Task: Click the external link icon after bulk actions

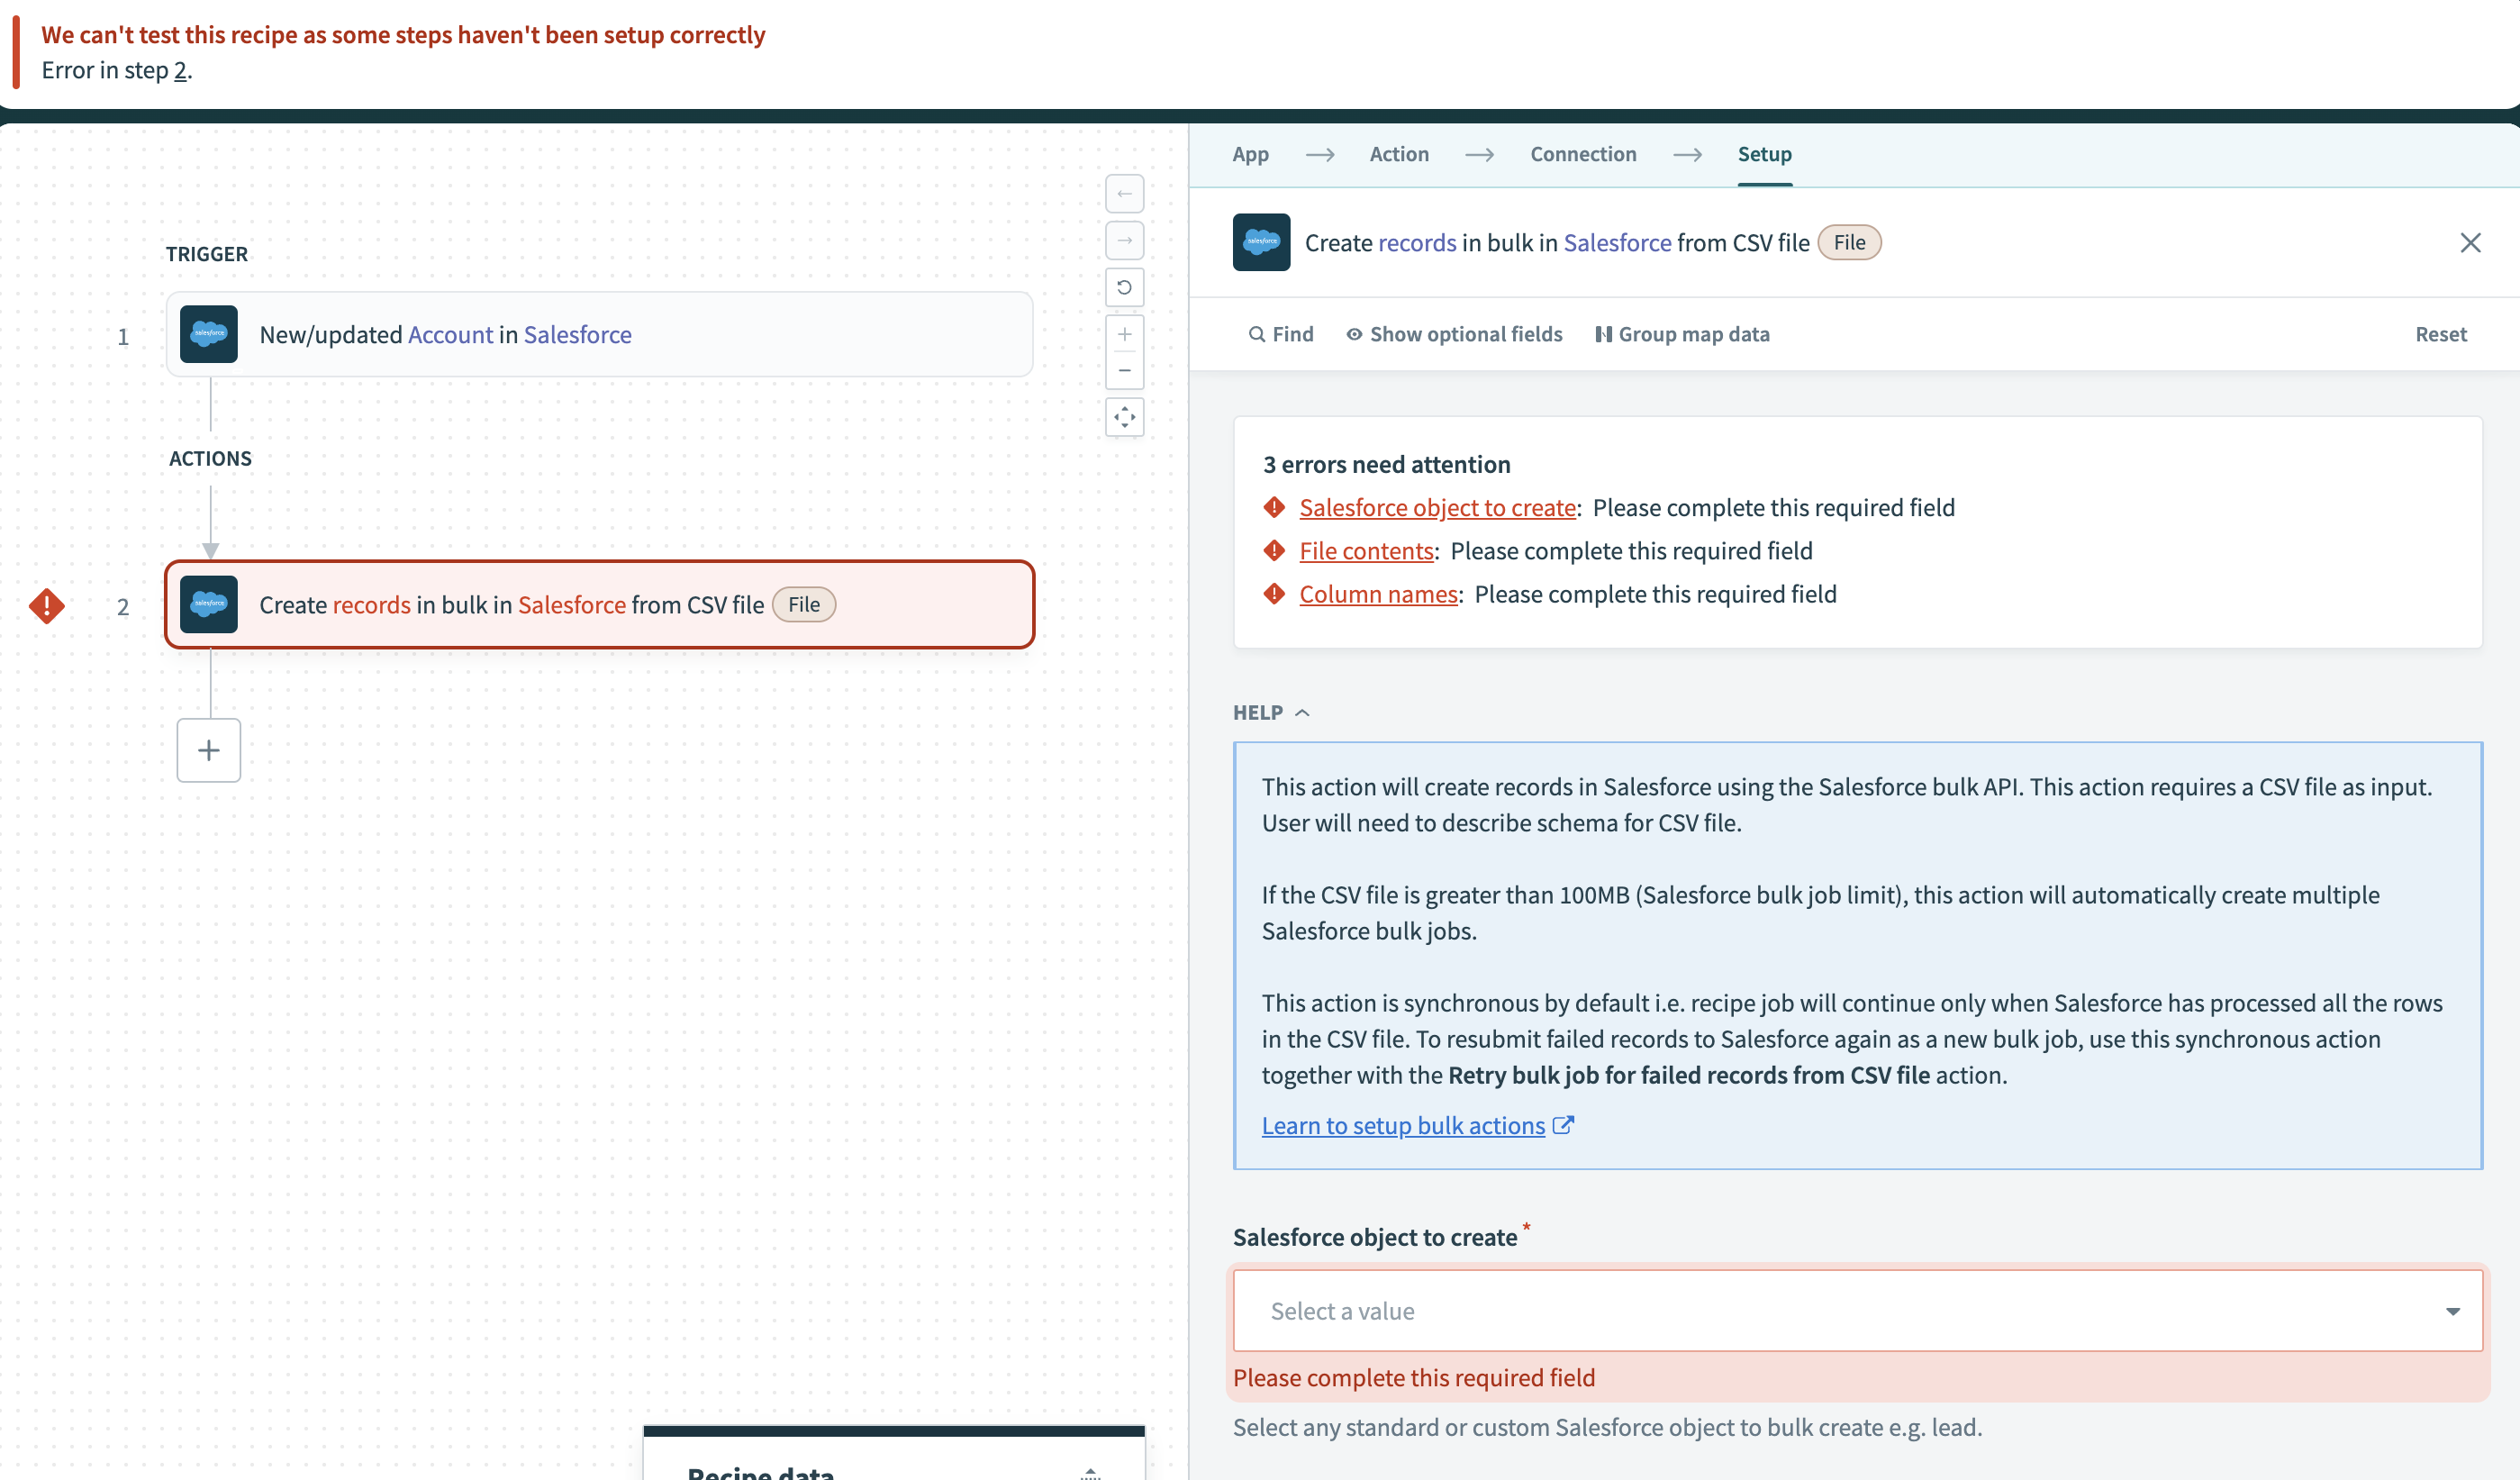Action: coord(1563,1125)
